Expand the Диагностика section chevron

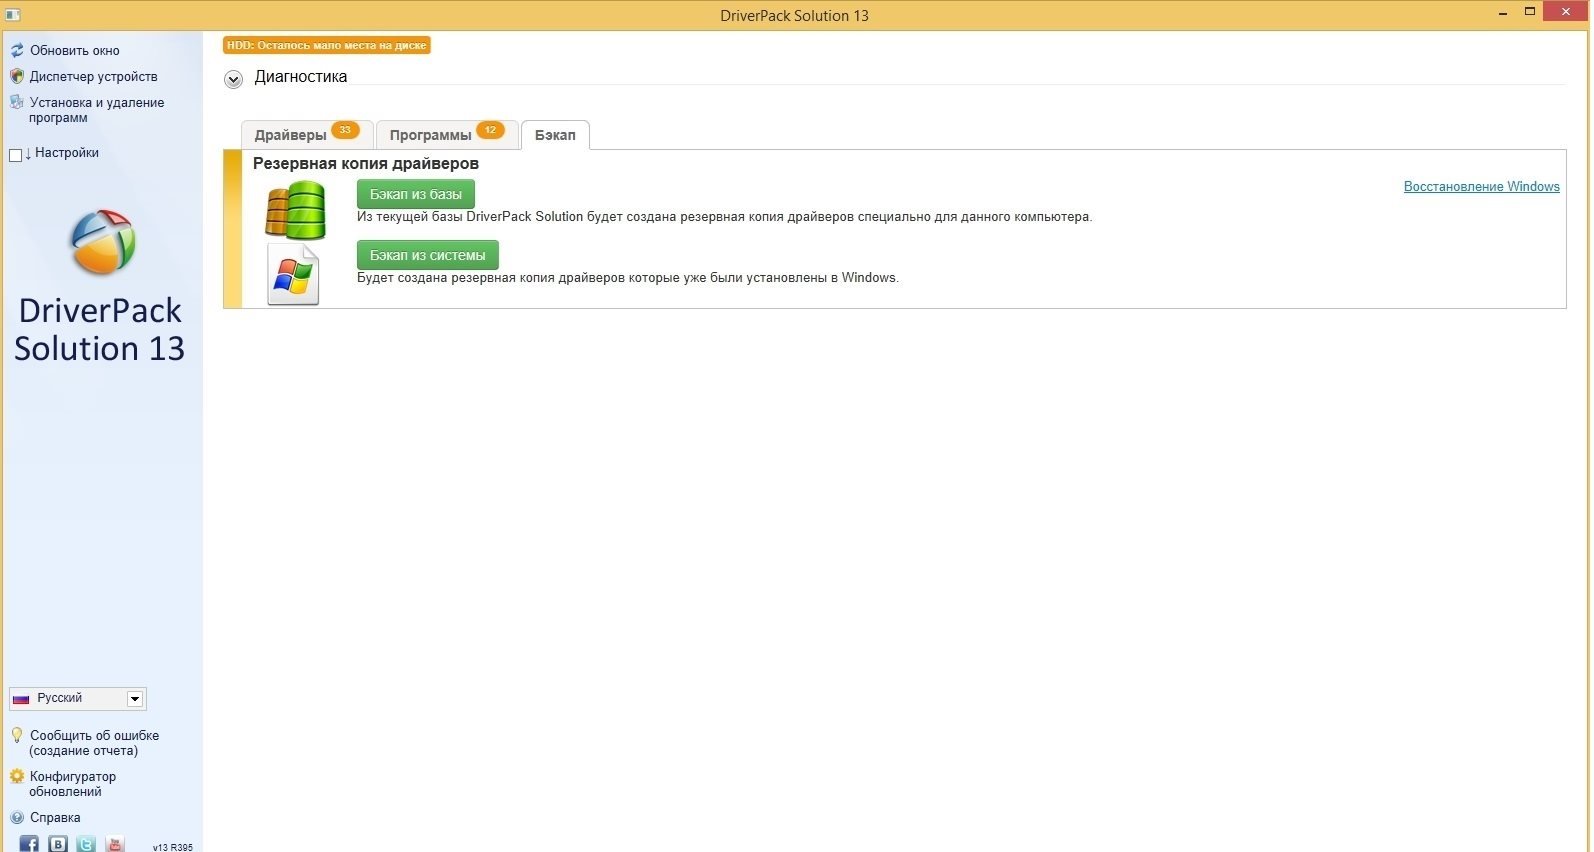(233, 79)
